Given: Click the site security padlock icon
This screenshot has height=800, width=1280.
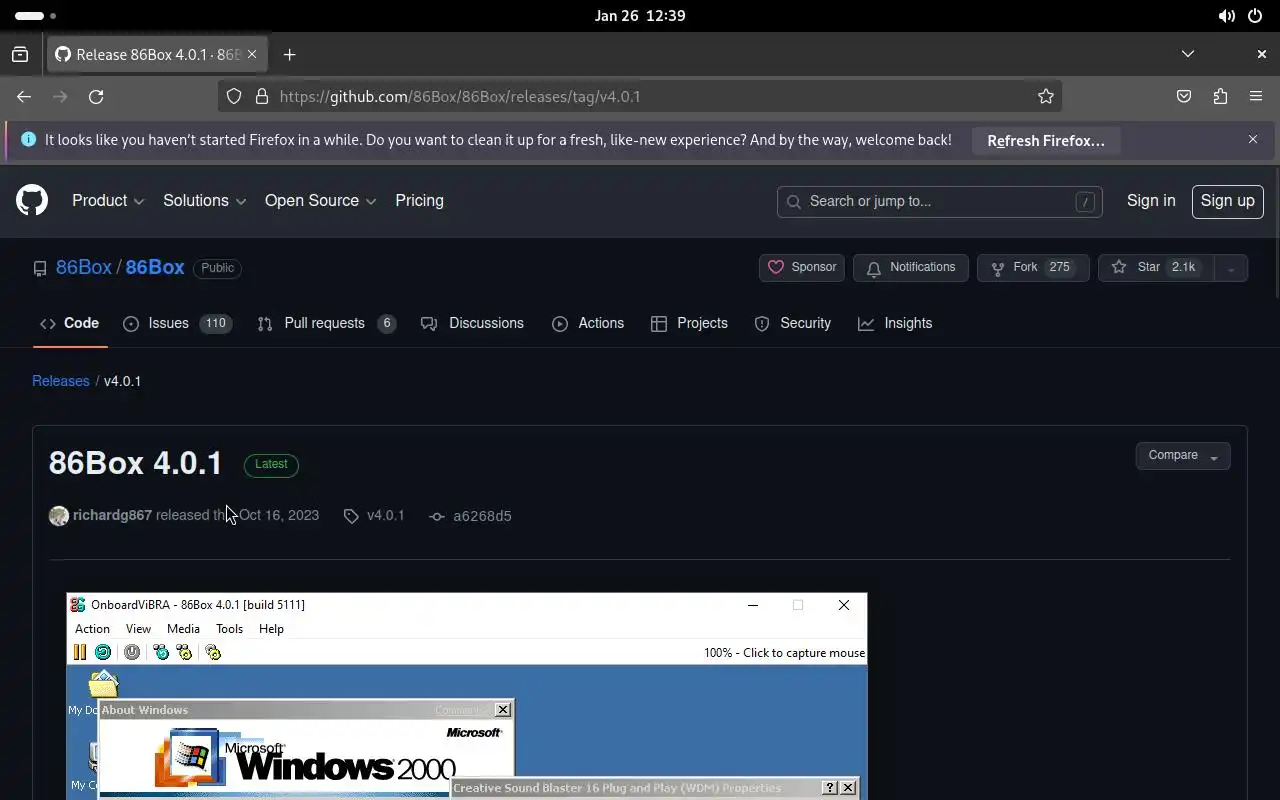Looking at the screenshot, I should click(262, 96).
